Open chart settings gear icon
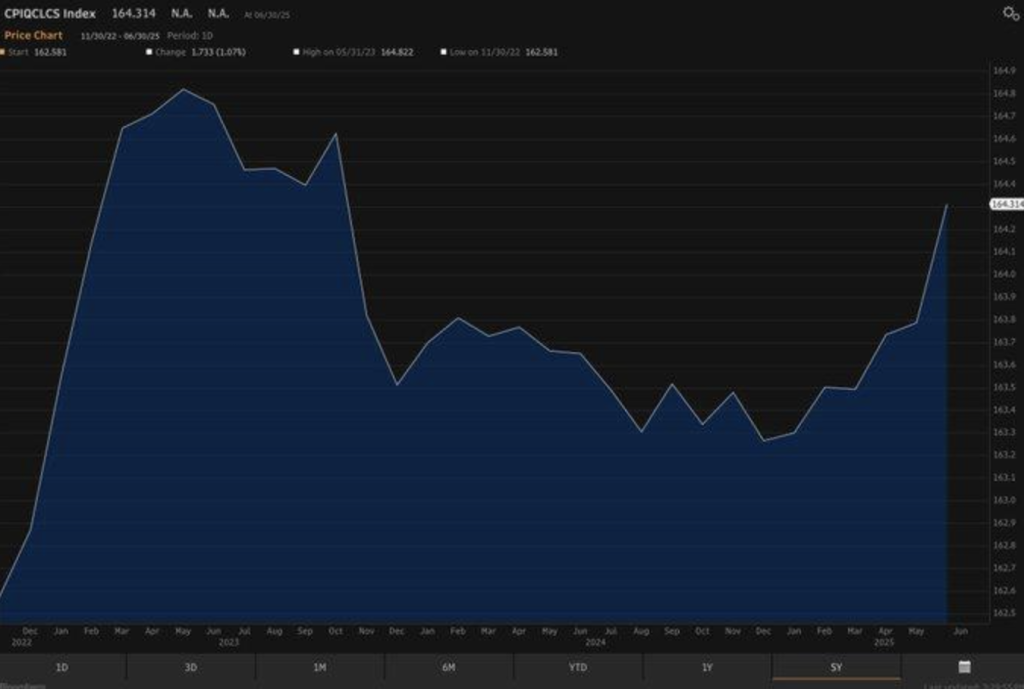This screenshot has height=689, width=1024. (x=1011, y=13)
